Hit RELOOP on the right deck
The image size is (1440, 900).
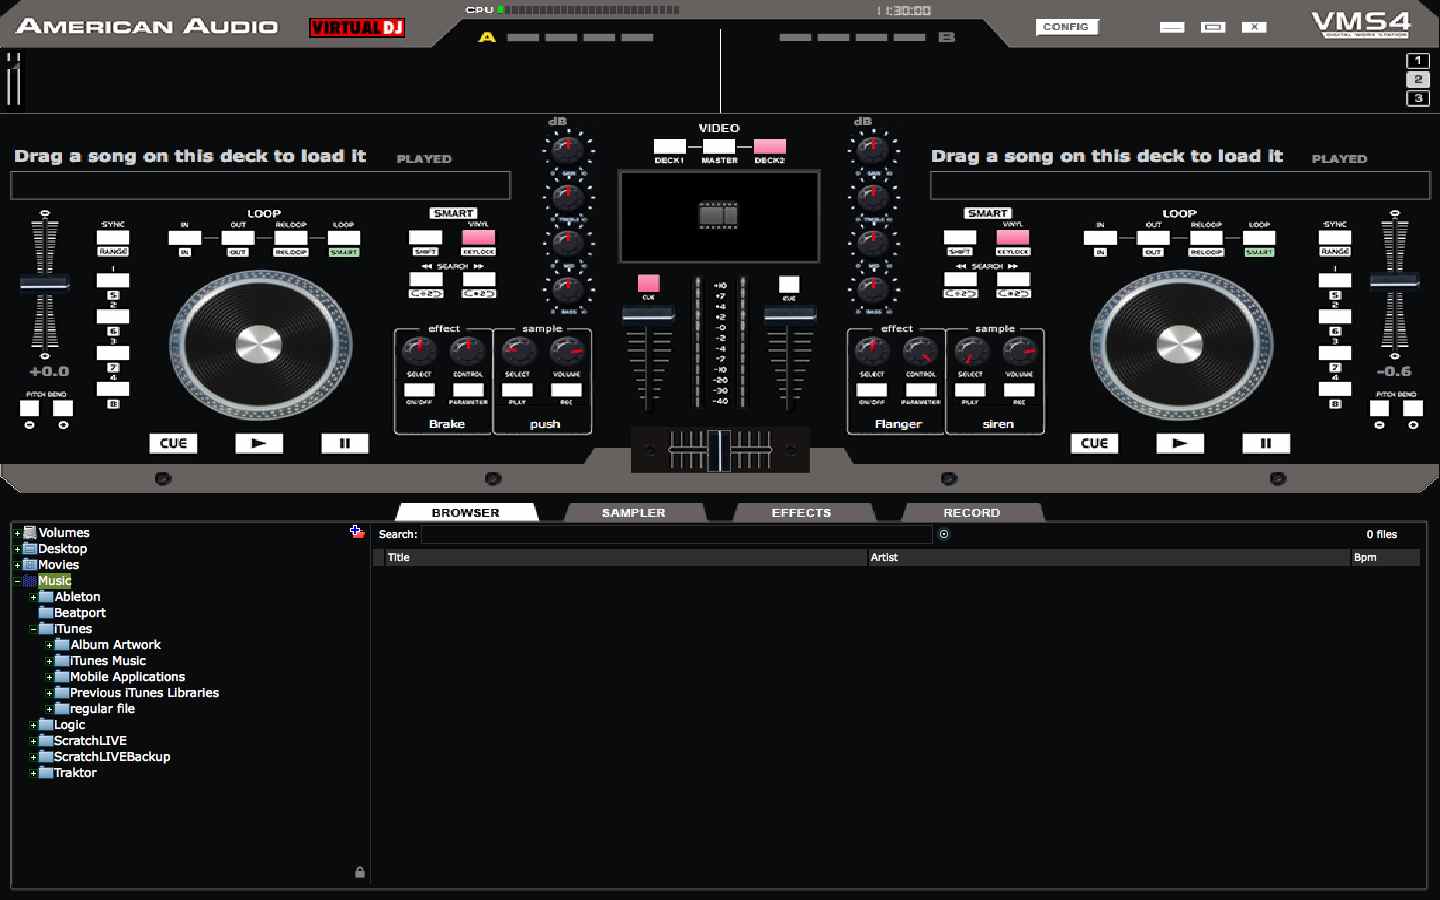click(x=1205, y=239)
